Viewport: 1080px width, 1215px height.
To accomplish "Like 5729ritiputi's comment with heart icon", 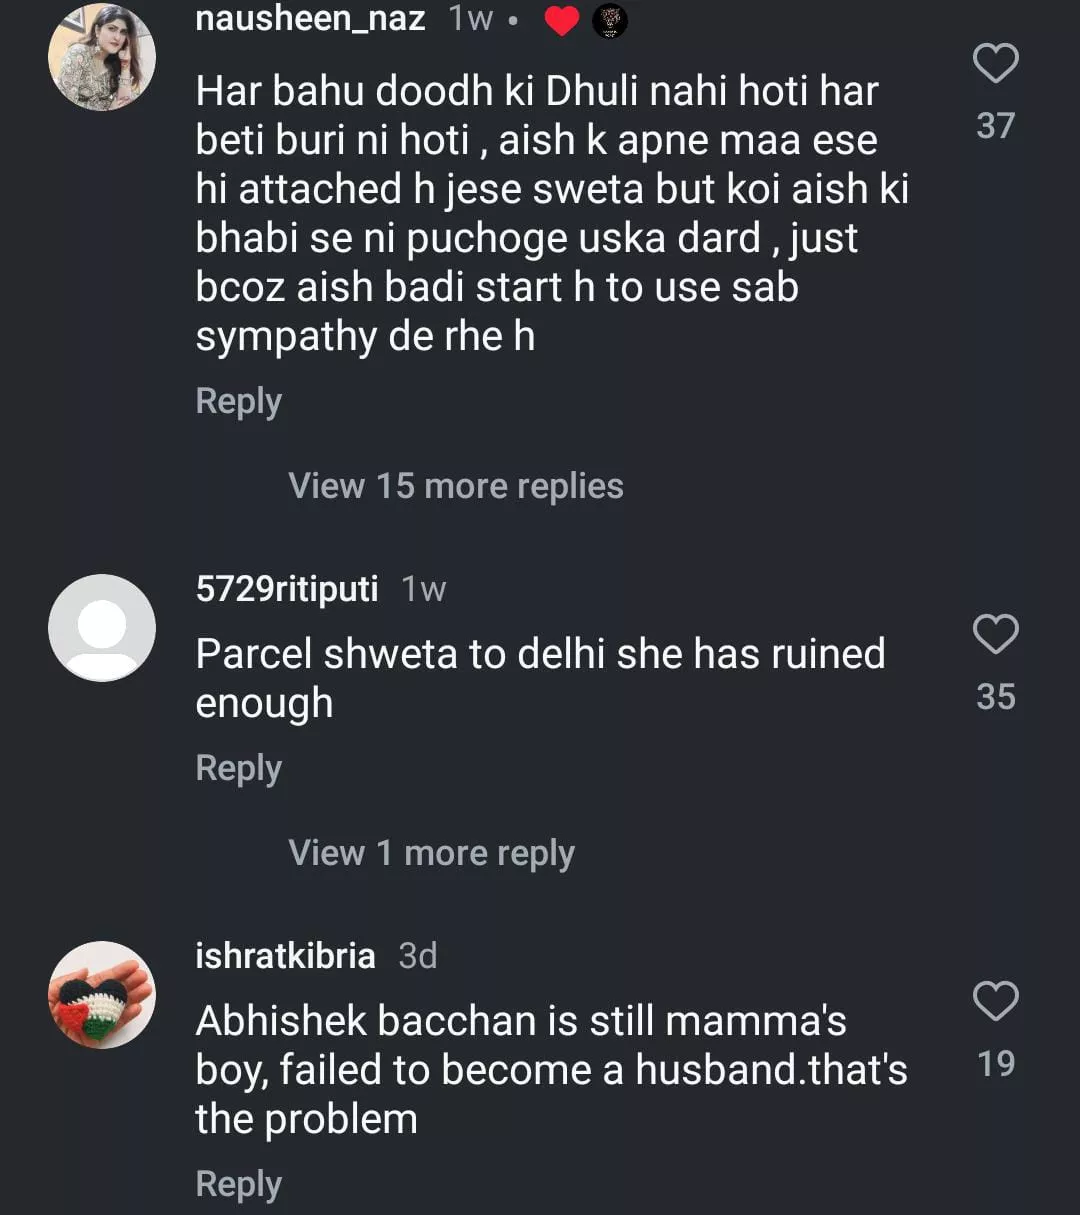I will point(995,635).
